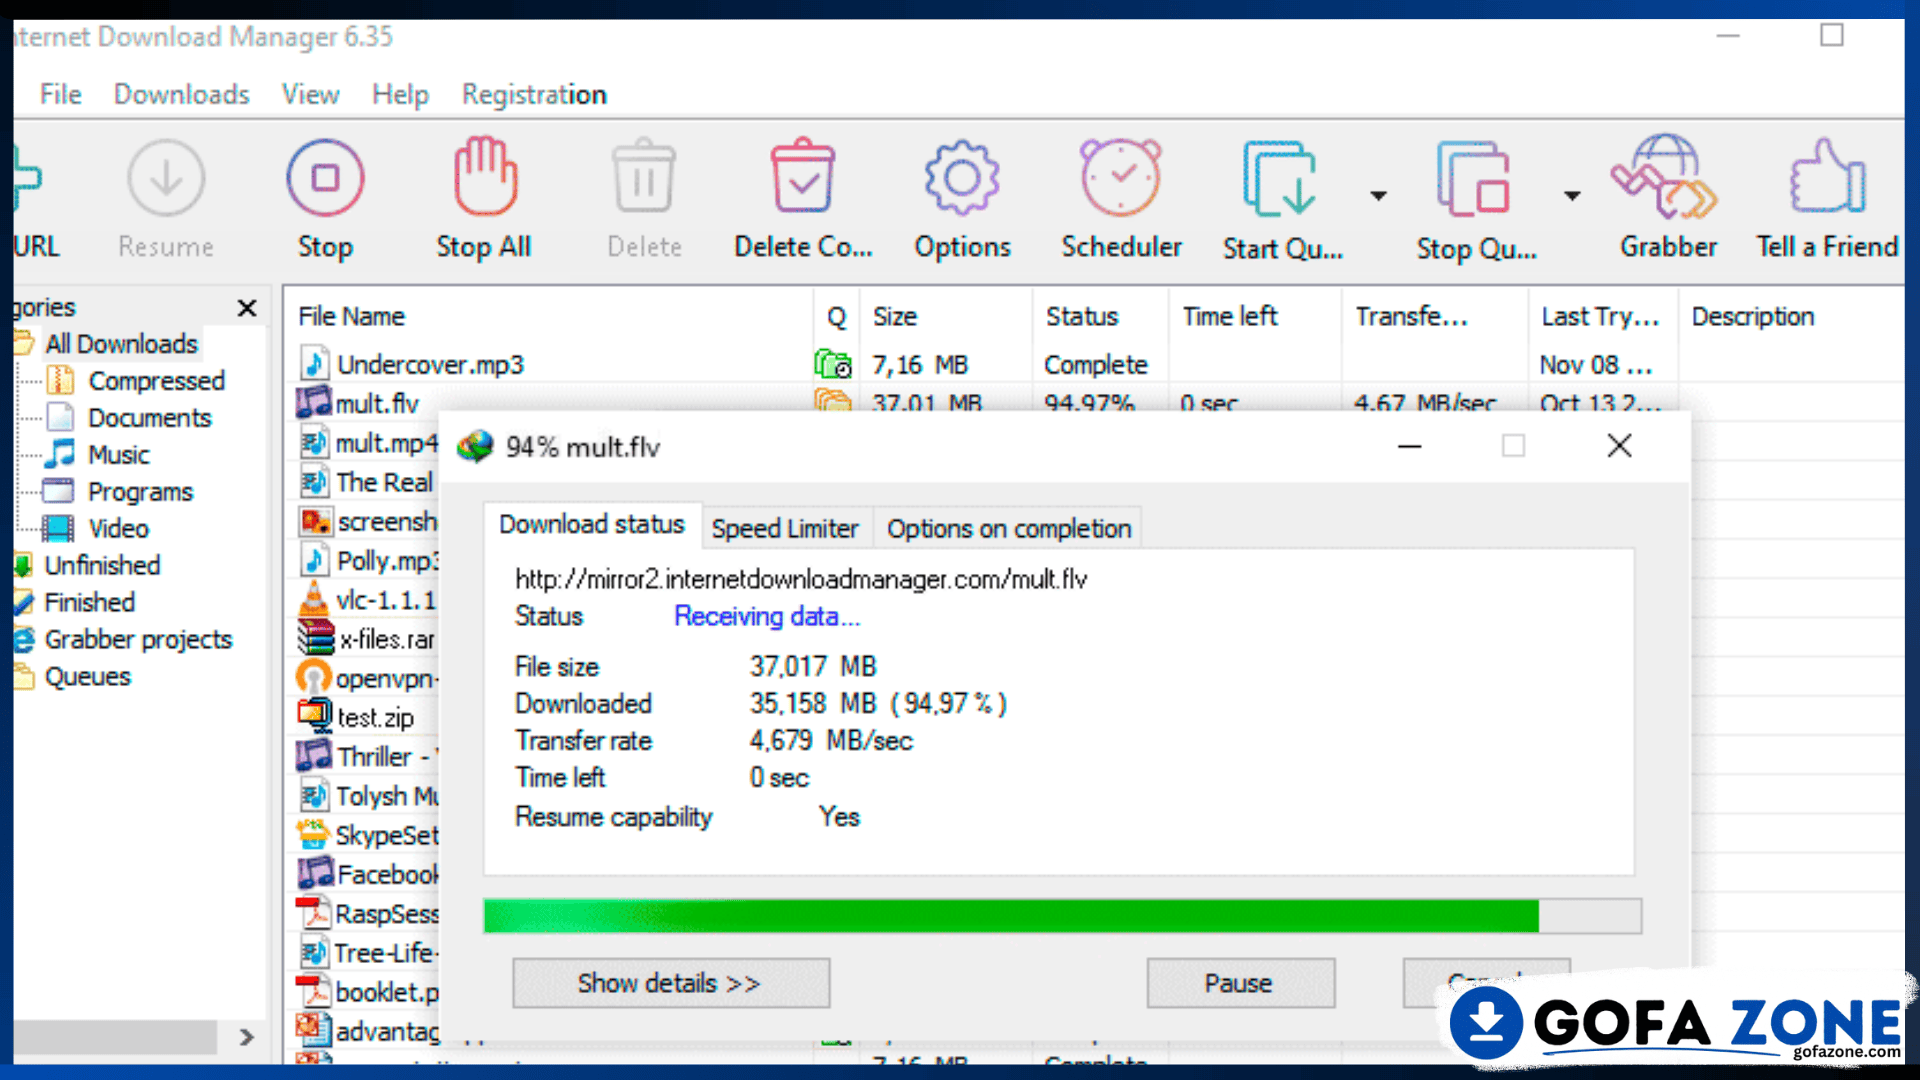1920x1080 pixels.
Task: Select x-files.rar file row
Action: (366, 639)
